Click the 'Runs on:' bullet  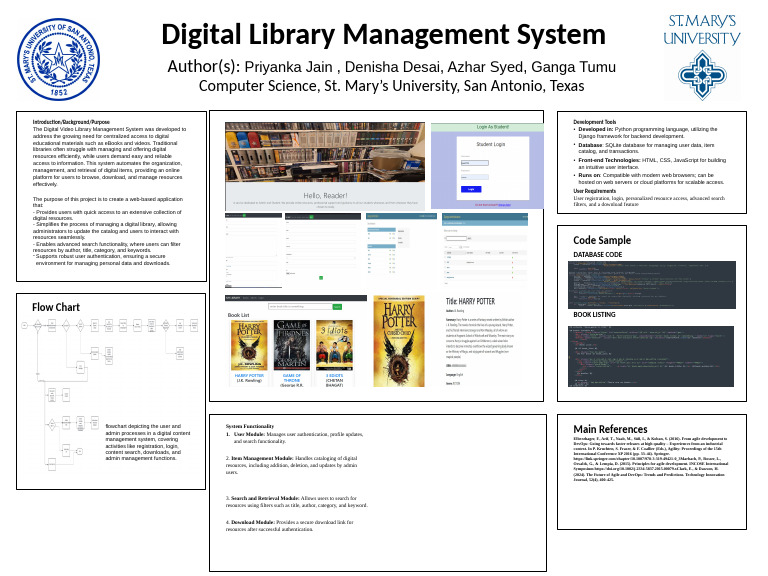pyautogui.click(x=649, y=178)
